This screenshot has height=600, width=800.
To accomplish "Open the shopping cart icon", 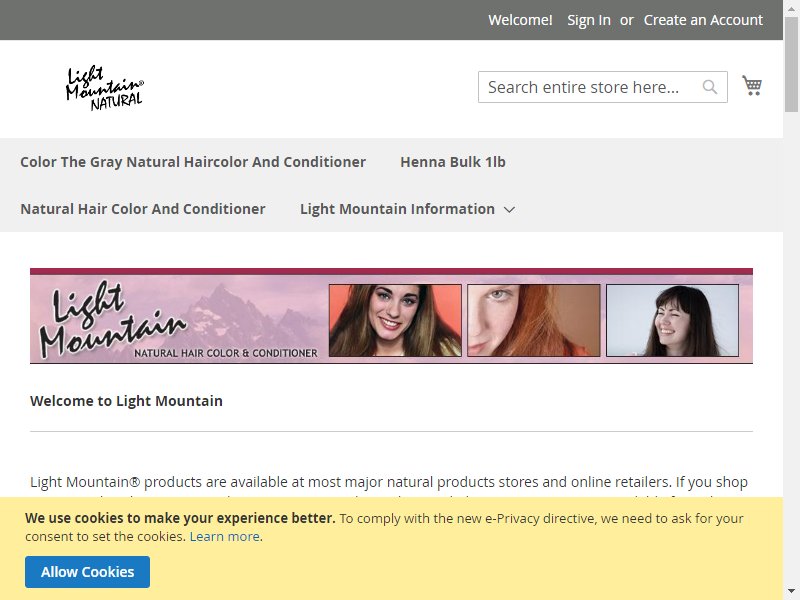I will [x=752, y=86].
